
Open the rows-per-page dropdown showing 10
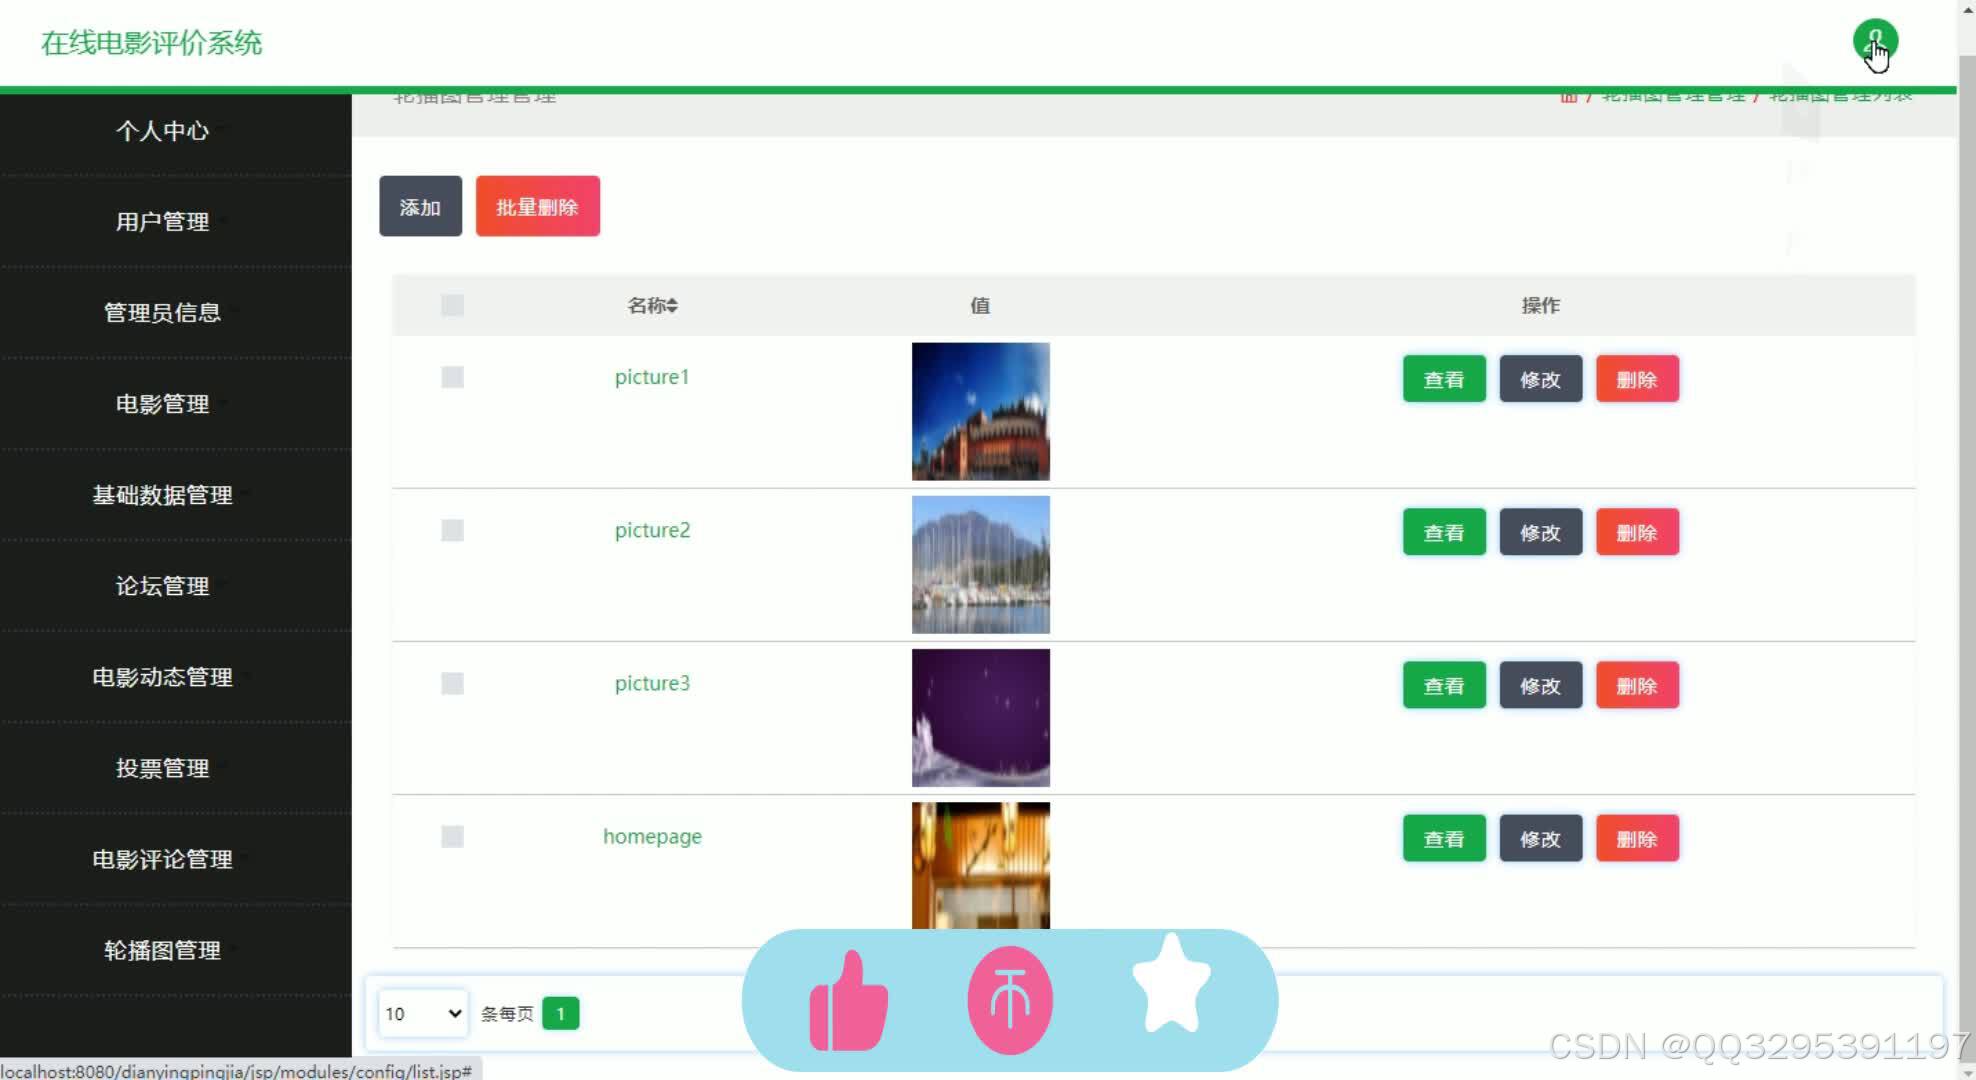[x=423, y=1013]
